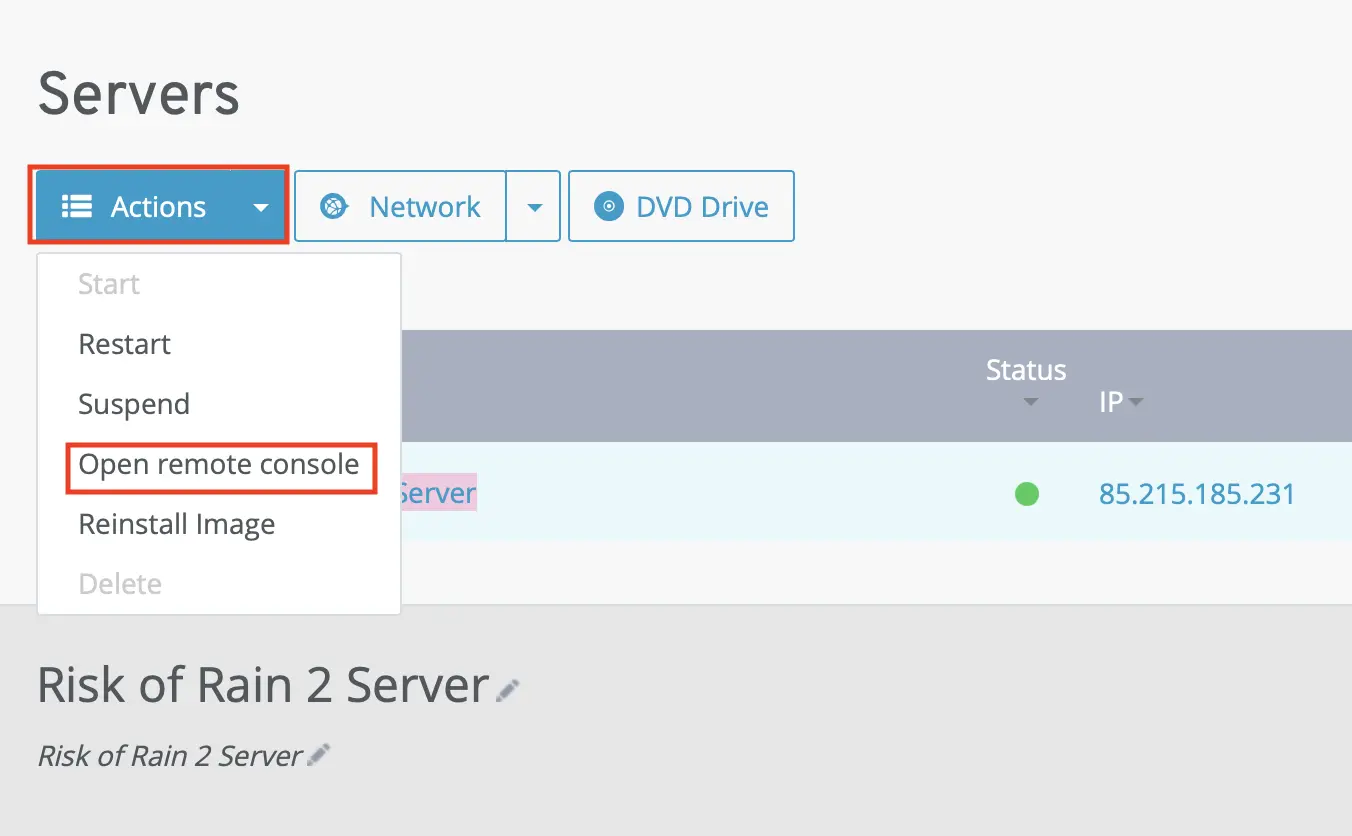Open the Actions dropdown button
Viewport: 1352px width, 836px height.
pyautogui.click(x=161, y=206)
